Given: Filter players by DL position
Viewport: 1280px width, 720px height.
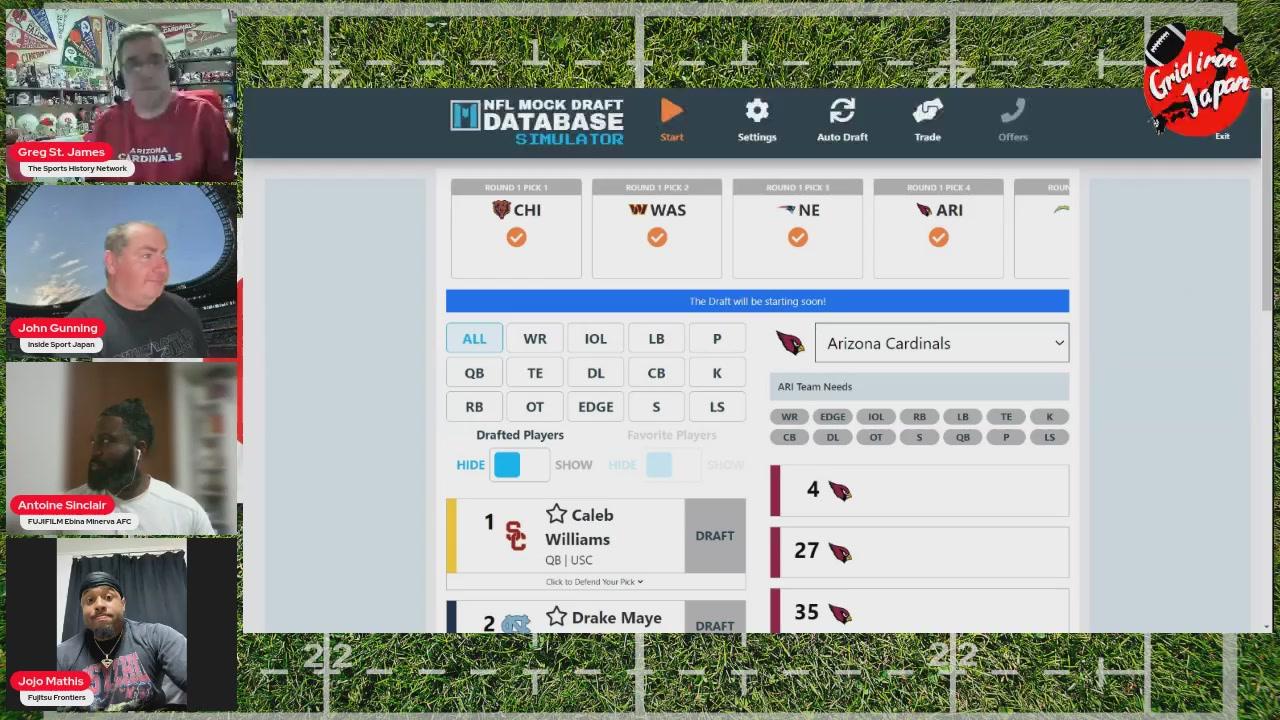Looking at the screenshot, I should click(x=596, y=373).
